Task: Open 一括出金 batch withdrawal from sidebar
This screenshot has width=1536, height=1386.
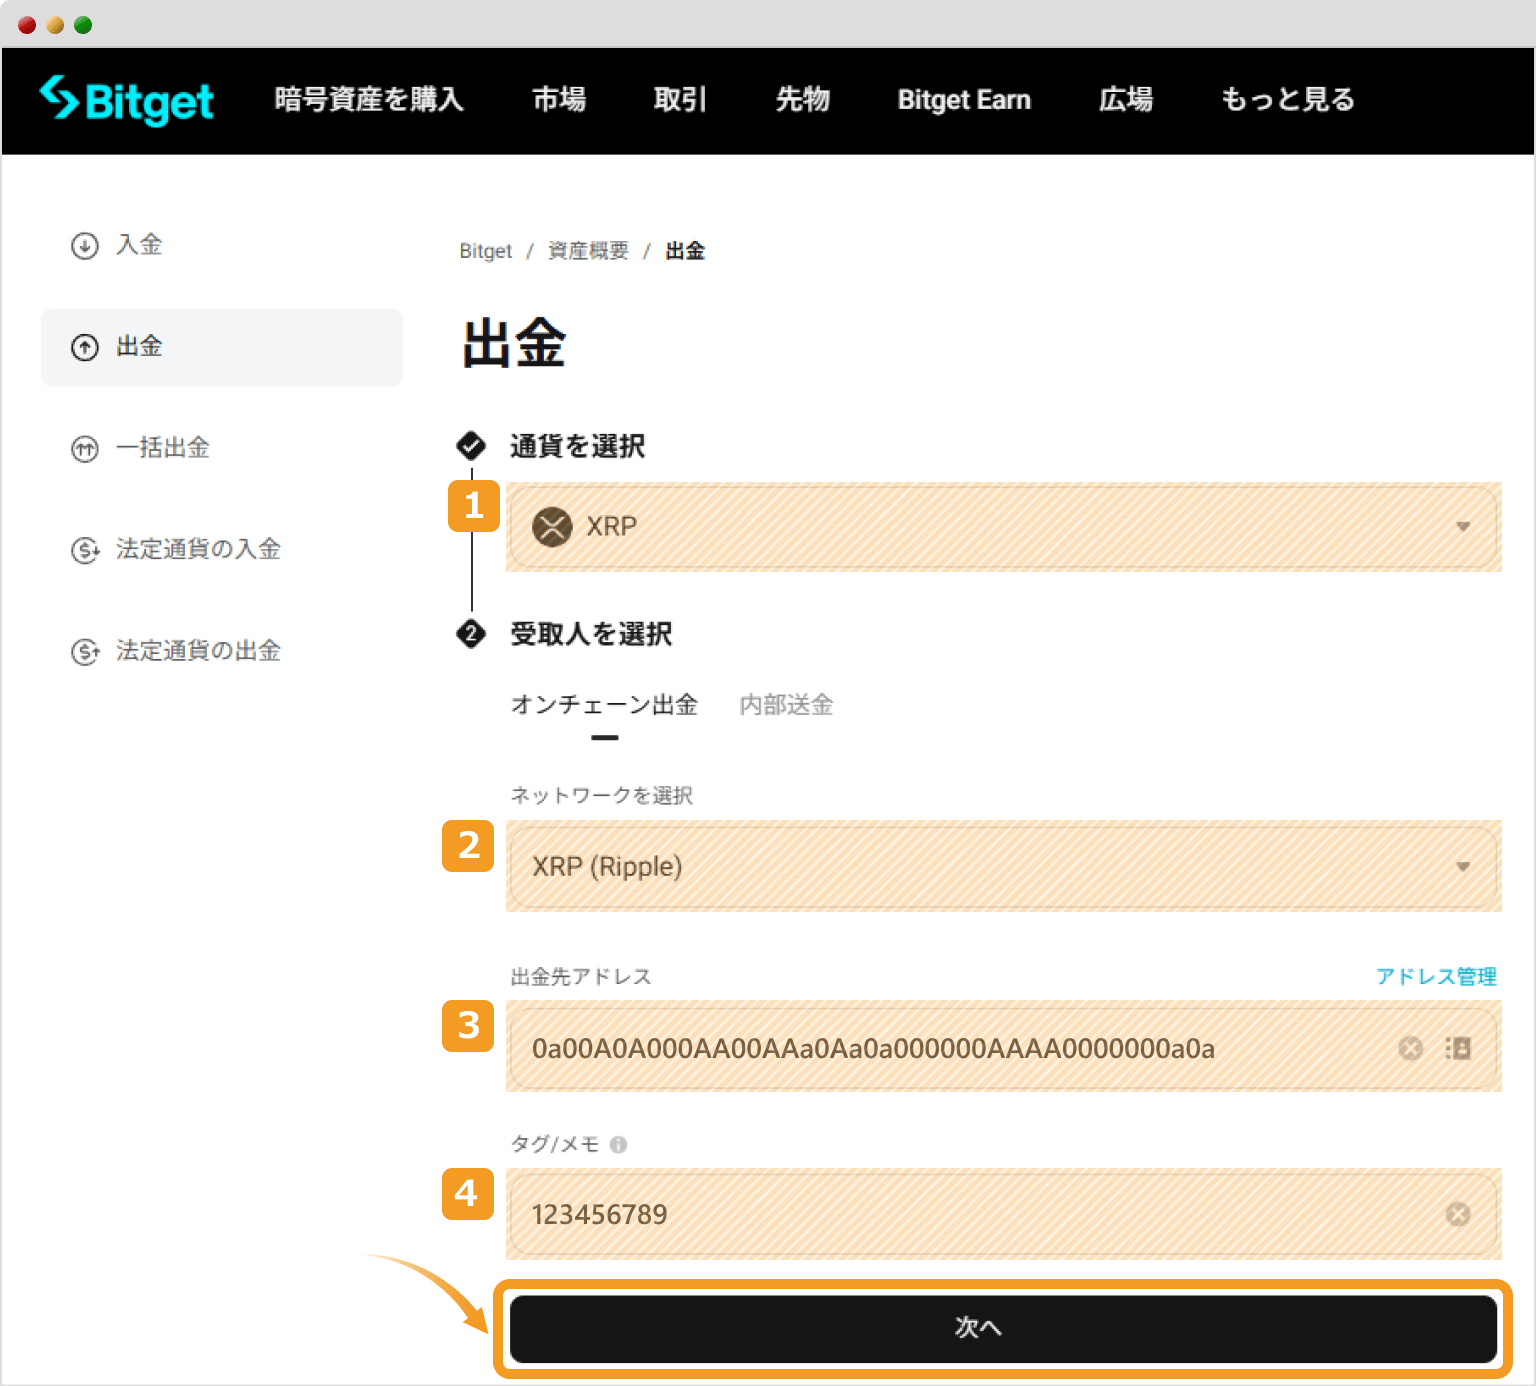Action: (x=85, y=449)
